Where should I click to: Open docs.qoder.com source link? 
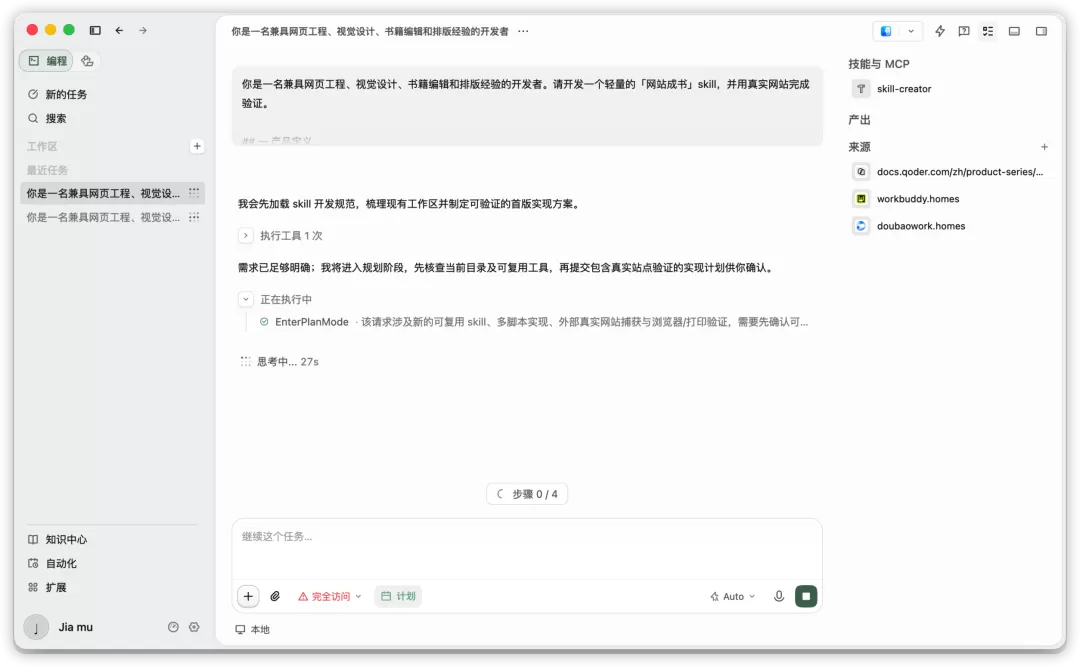pyautogui.click(x=959, y=172)
